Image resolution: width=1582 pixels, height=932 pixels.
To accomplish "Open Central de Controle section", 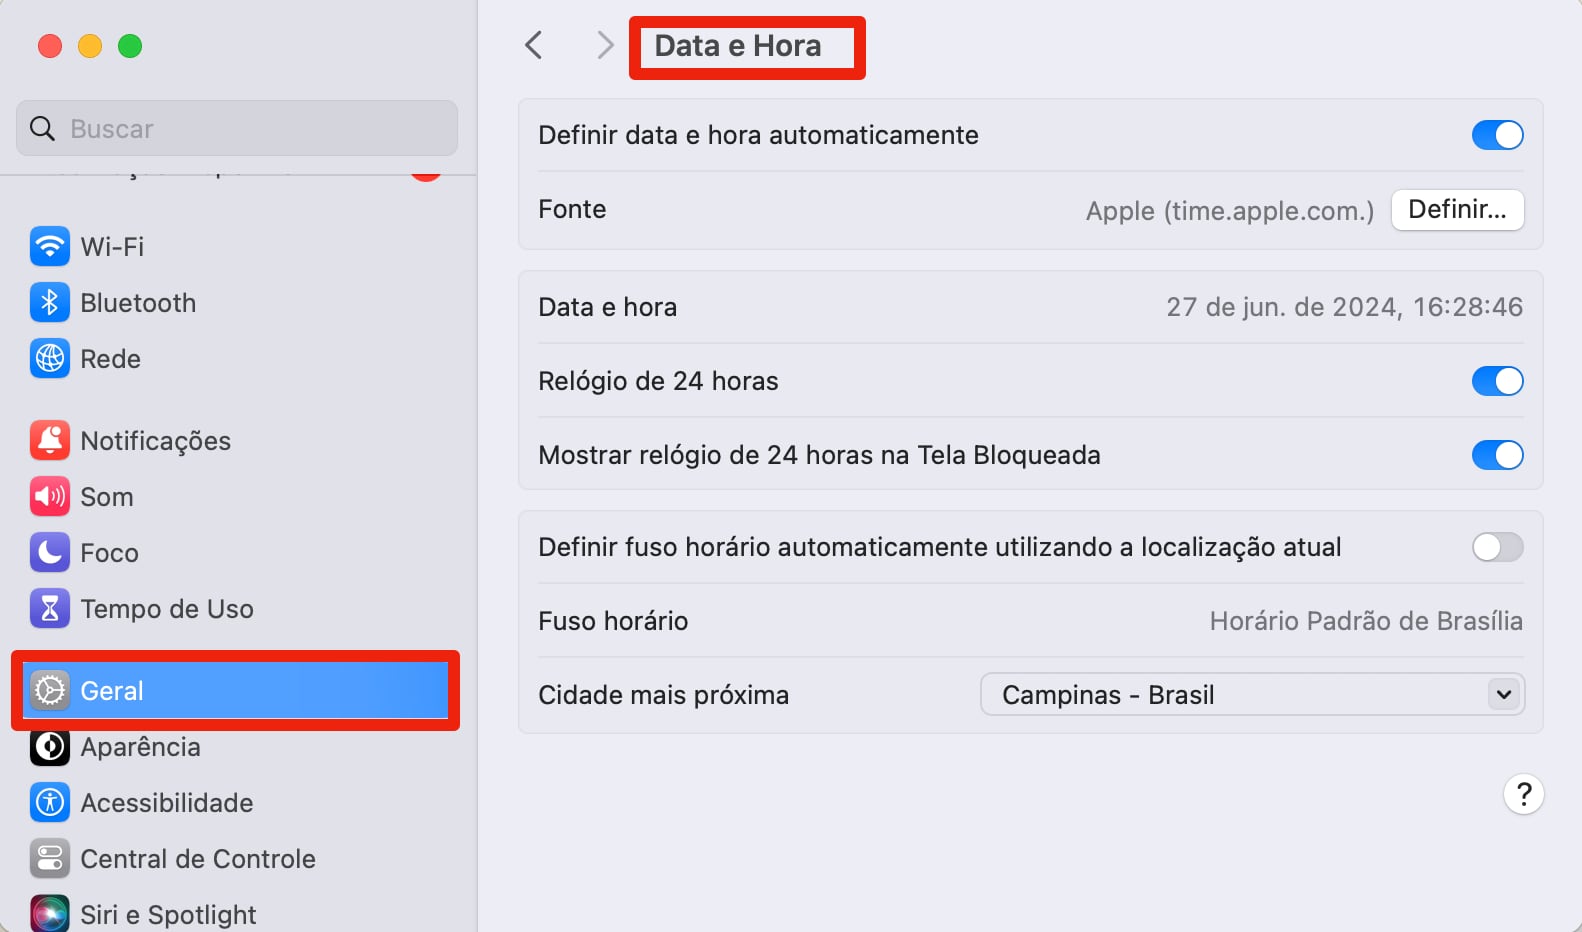I will tap(197, 858).
